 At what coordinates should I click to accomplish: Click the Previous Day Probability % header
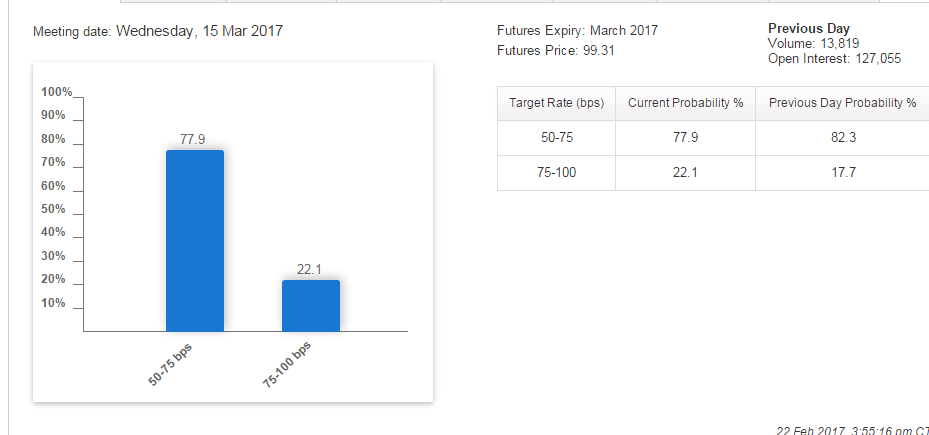pyautogui.click(x=842, y=103)
